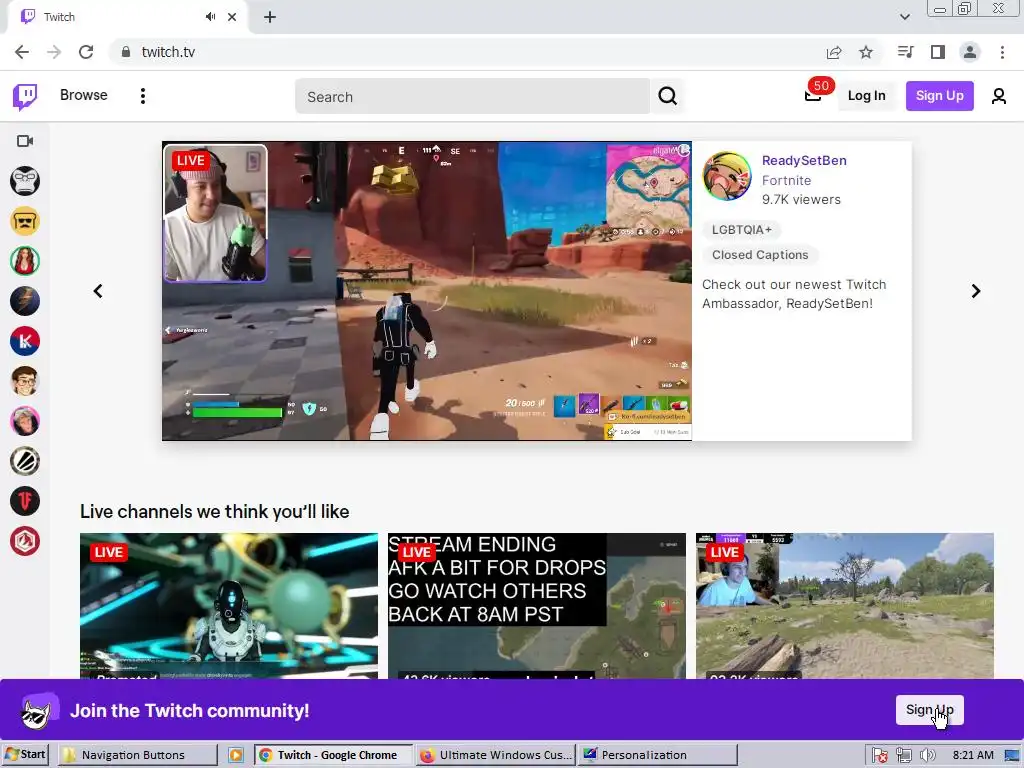The width and height of the screenshot is (1024, 768).
Task: Go forward in Chrome
Action: [54, 52]
